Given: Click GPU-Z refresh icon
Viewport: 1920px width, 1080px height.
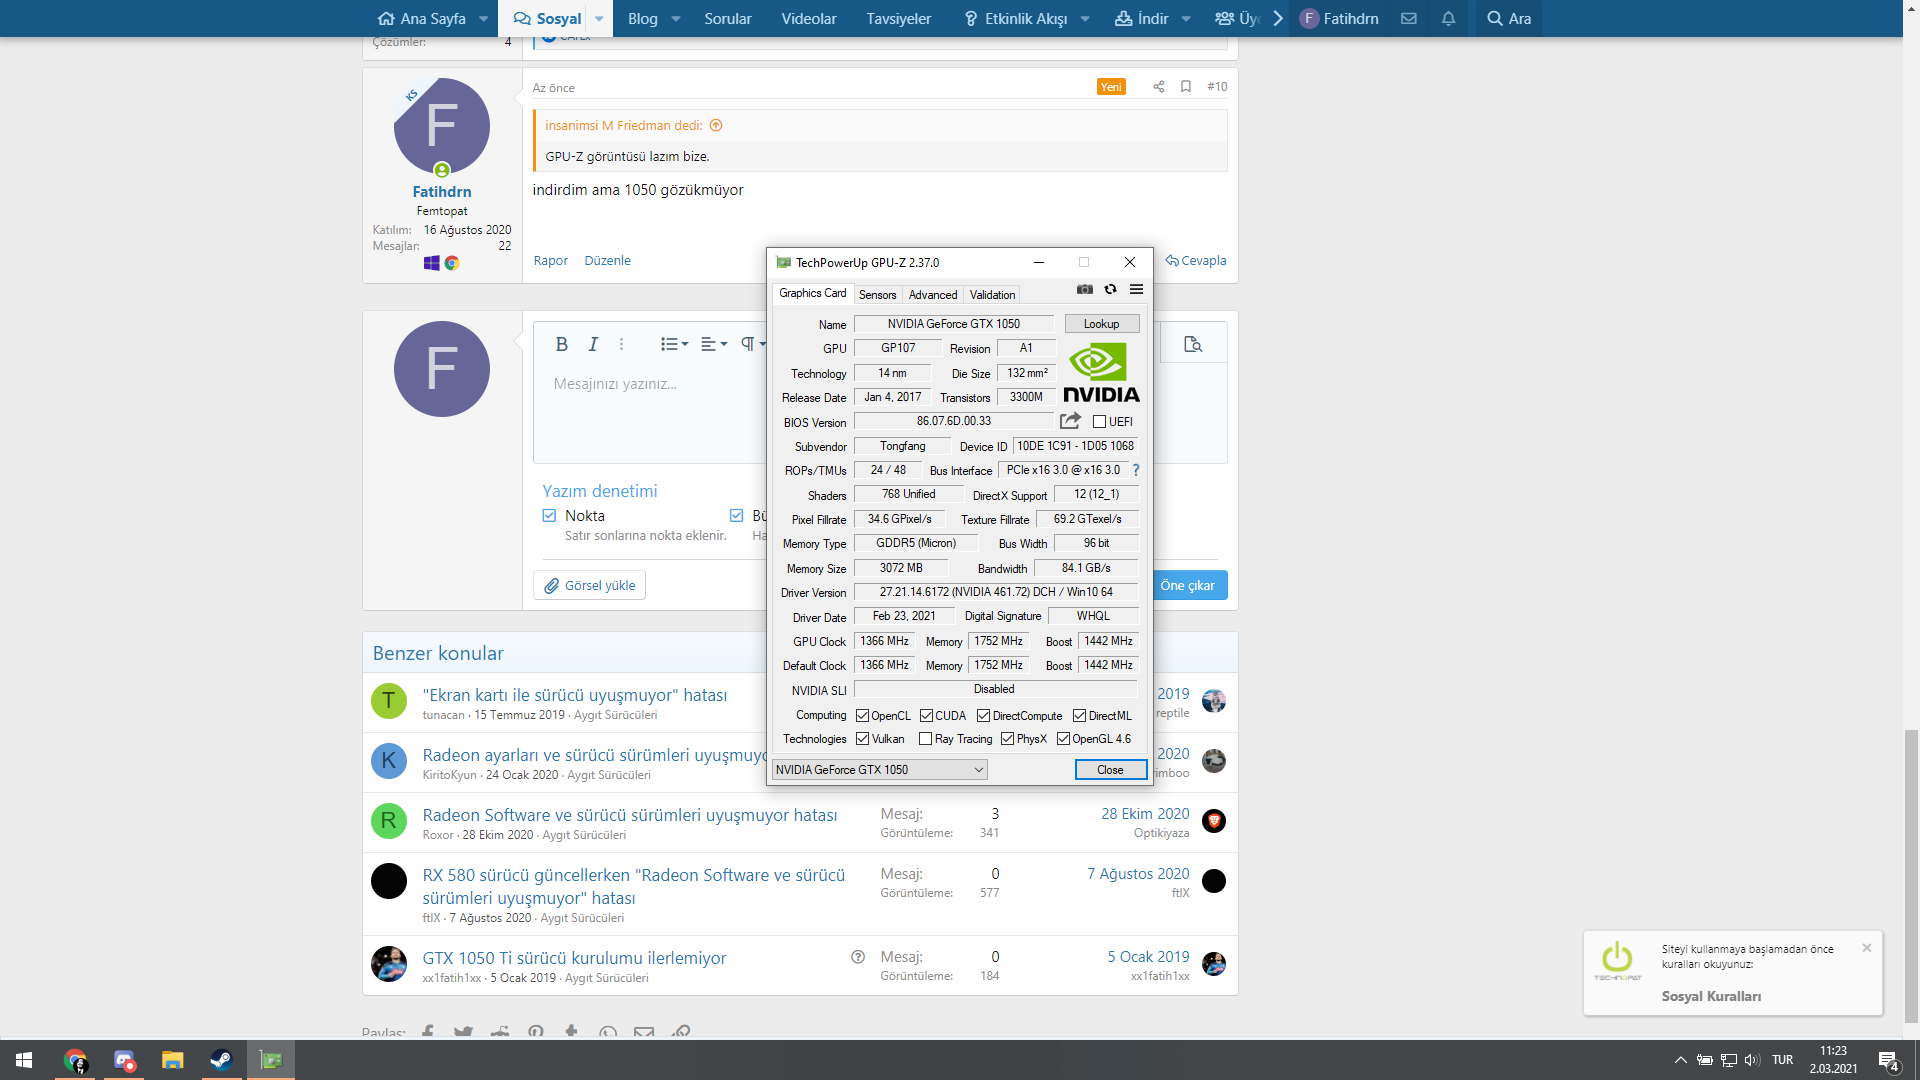Looking at the screenshot, I should click(x=1110, y=290).
